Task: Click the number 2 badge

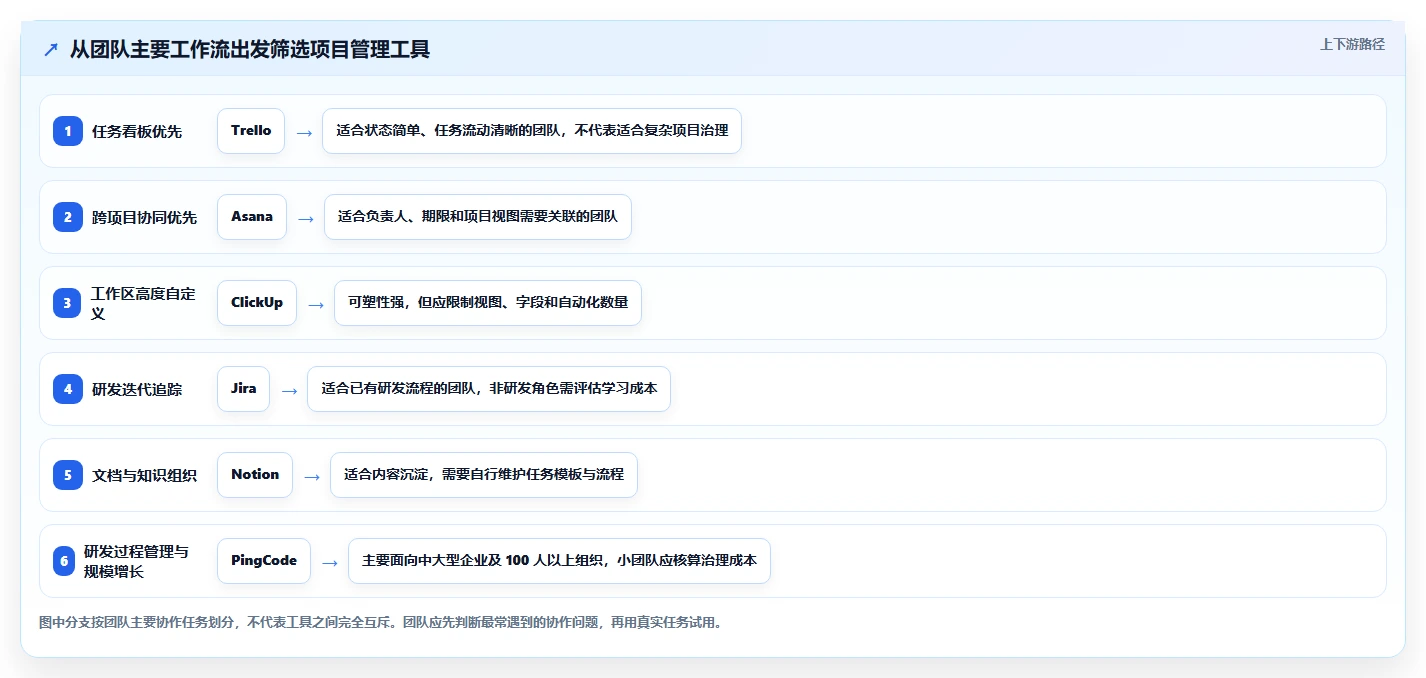Action: (68, 217)
